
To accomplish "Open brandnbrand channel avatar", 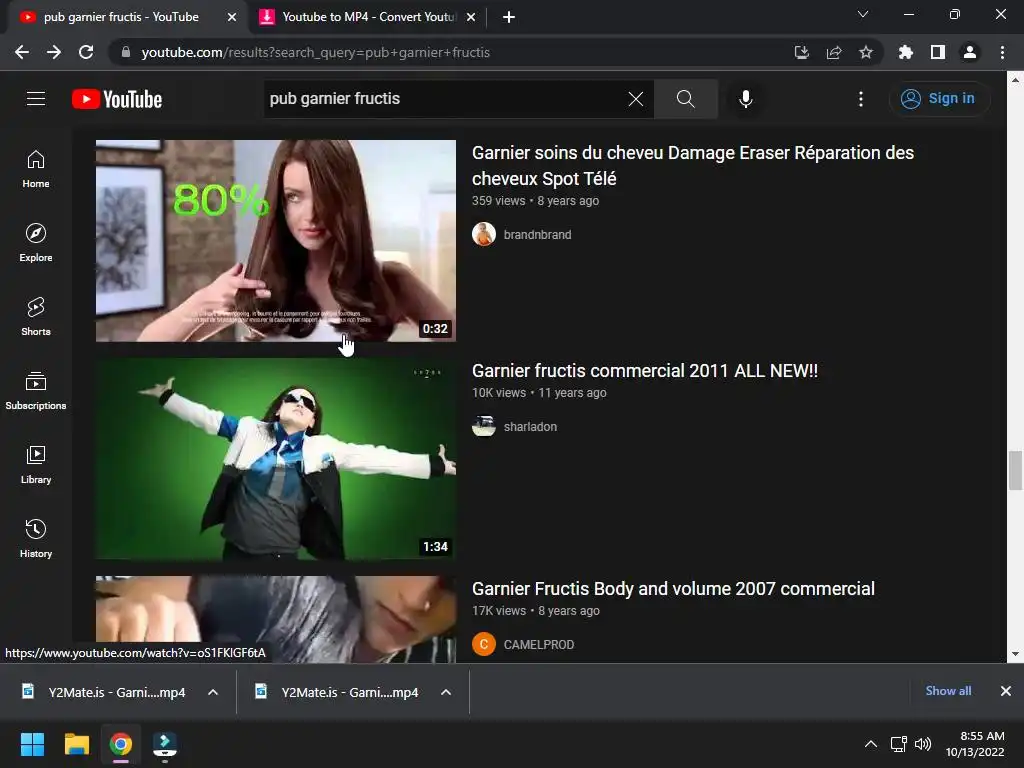I will point(484,234).
